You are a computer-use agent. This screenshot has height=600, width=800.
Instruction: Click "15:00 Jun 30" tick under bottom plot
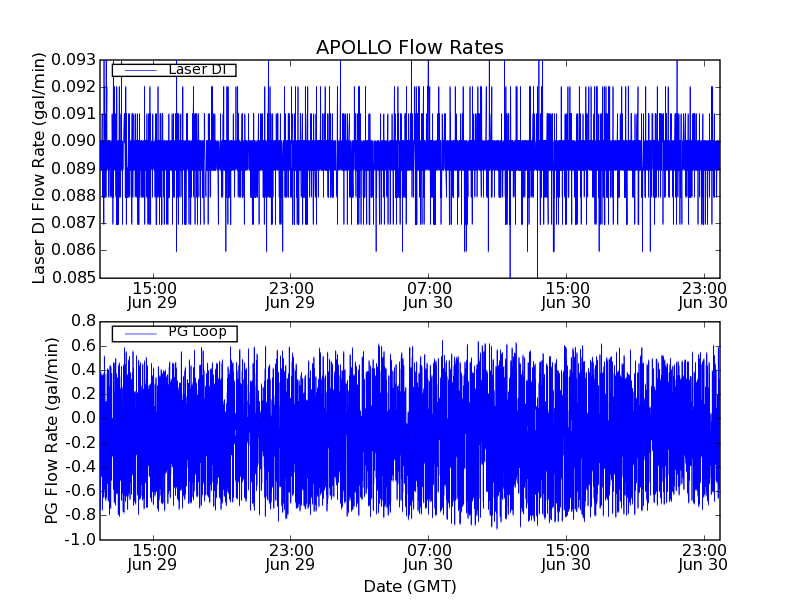566,556
